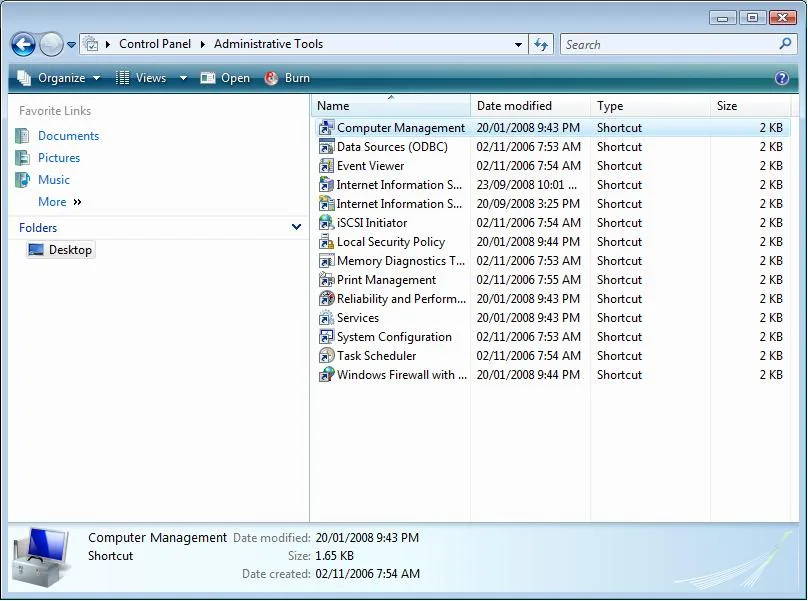This screenshot has width=808, height=601.
Task: Click icon of Internet Information item dated 23/09/2008
Action: (x=326, y=185)
